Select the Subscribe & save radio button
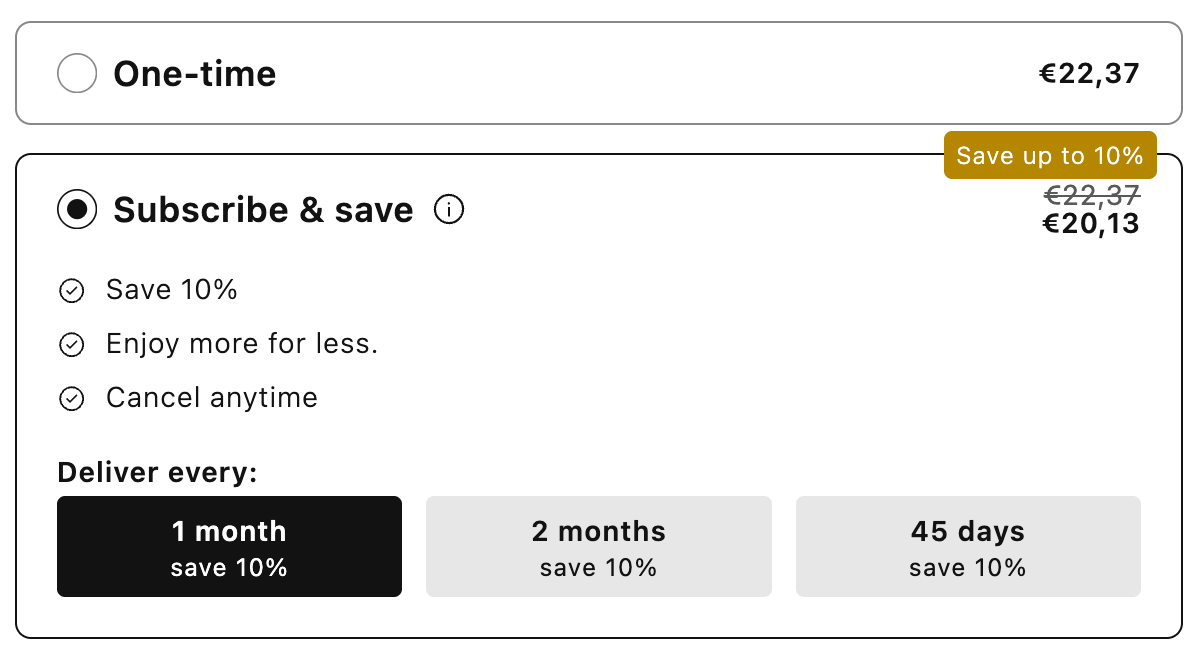This screenshot has width=1198, height=658. pyautogui.click(x=77, y=210)
